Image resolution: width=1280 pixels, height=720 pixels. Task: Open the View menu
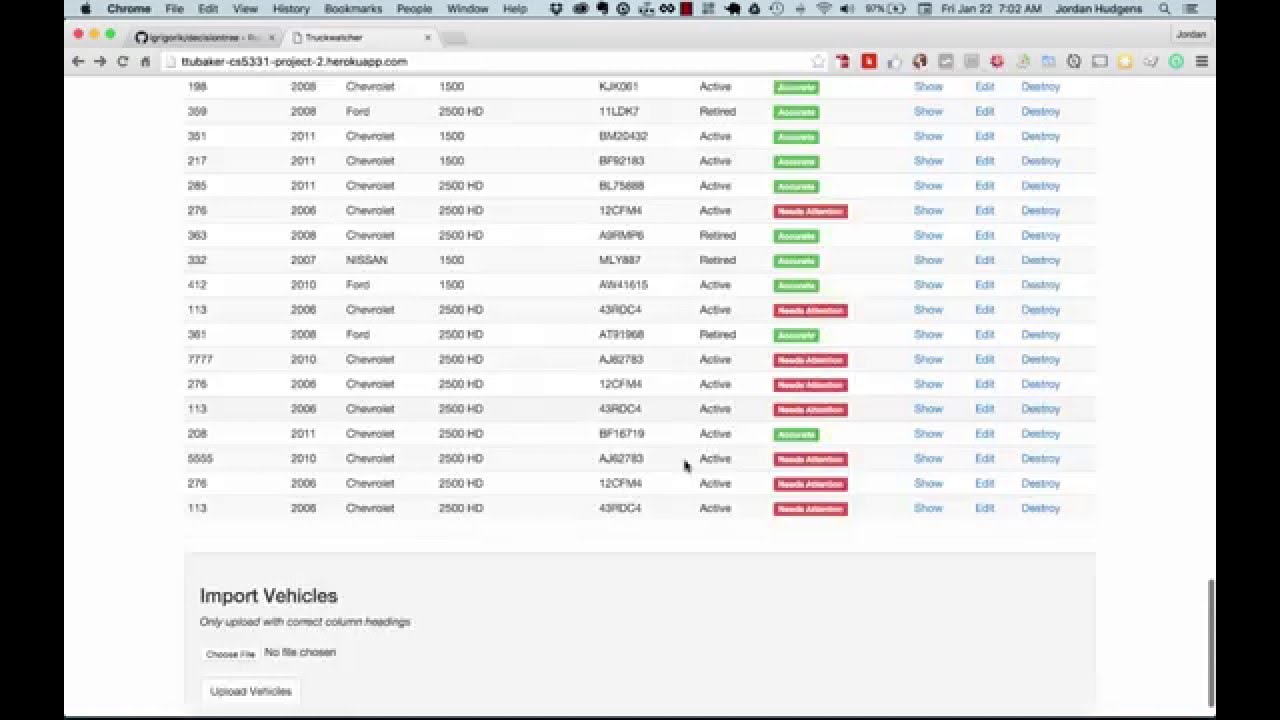(x=245, y=9)
